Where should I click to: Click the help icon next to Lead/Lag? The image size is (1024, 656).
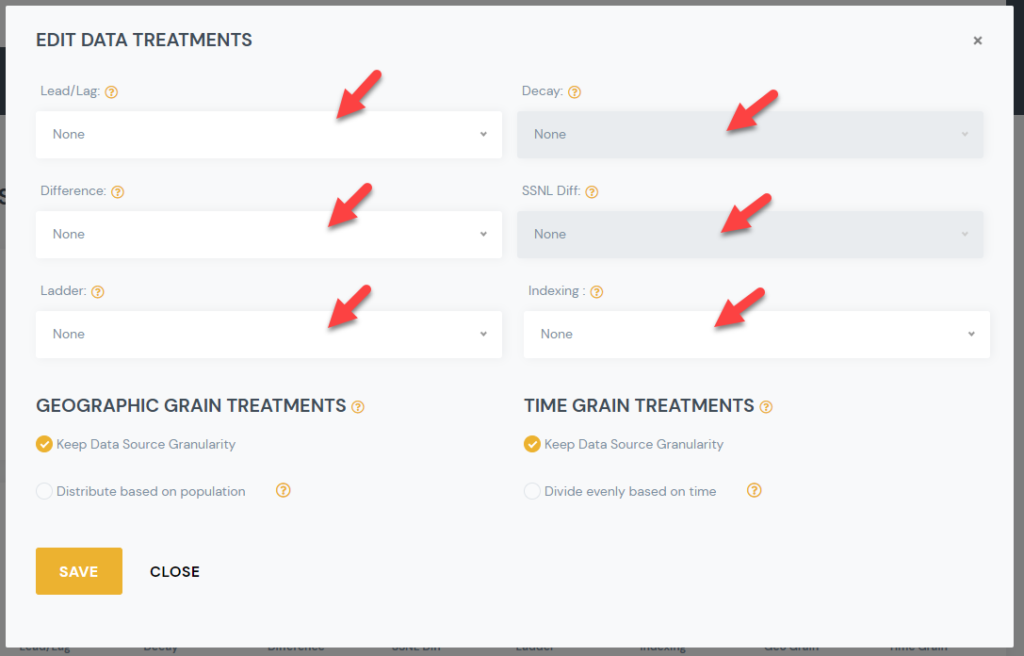[x=112, y=92]
